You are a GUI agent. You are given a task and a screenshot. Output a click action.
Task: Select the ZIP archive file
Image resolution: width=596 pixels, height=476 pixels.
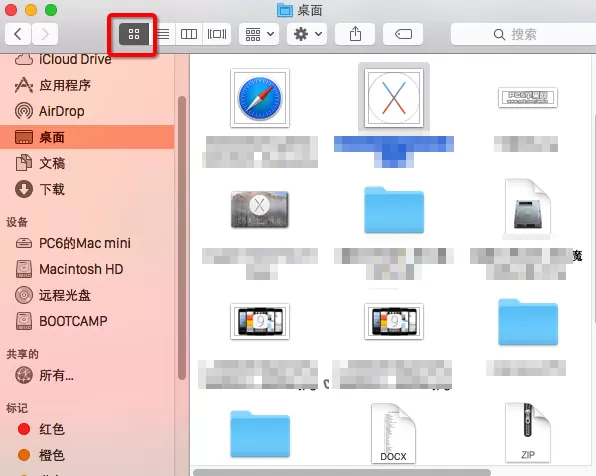pos(528,433)
